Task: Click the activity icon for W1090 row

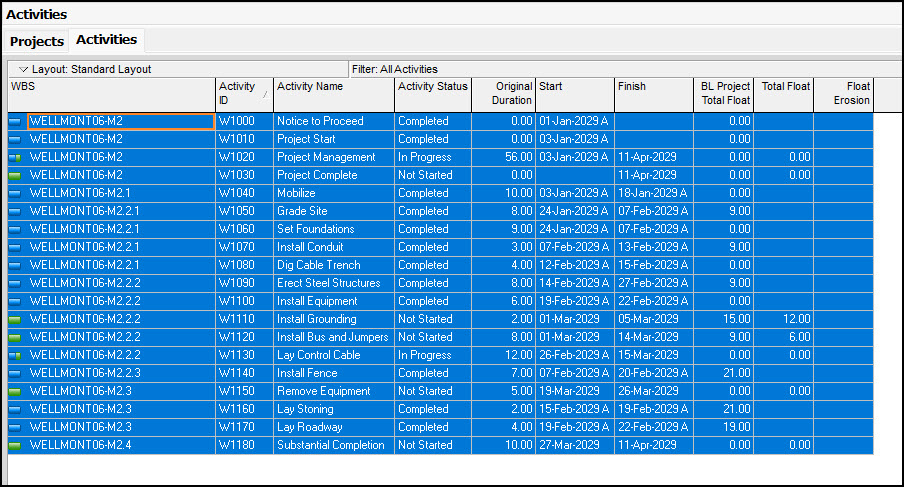Action: coord(15,284)
